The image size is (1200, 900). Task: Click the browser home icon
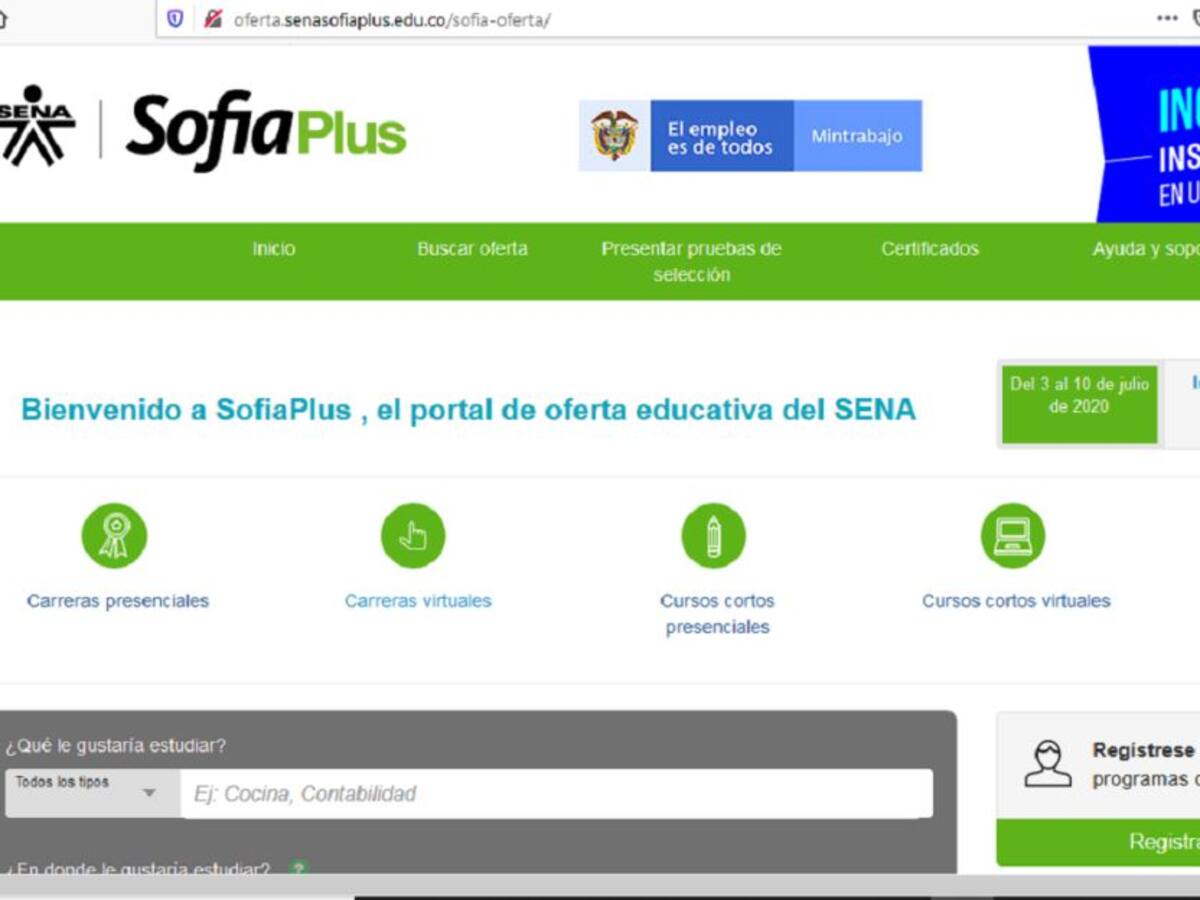[x=3, y=18]
